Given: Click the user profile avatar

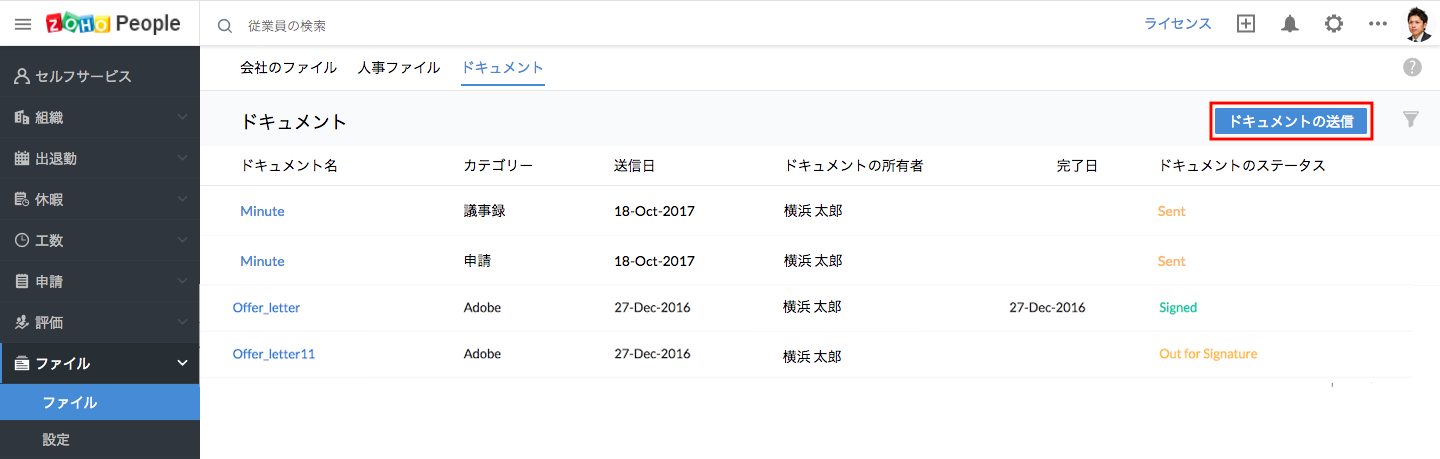Looking at the screenshot, I should [1419, 24].
